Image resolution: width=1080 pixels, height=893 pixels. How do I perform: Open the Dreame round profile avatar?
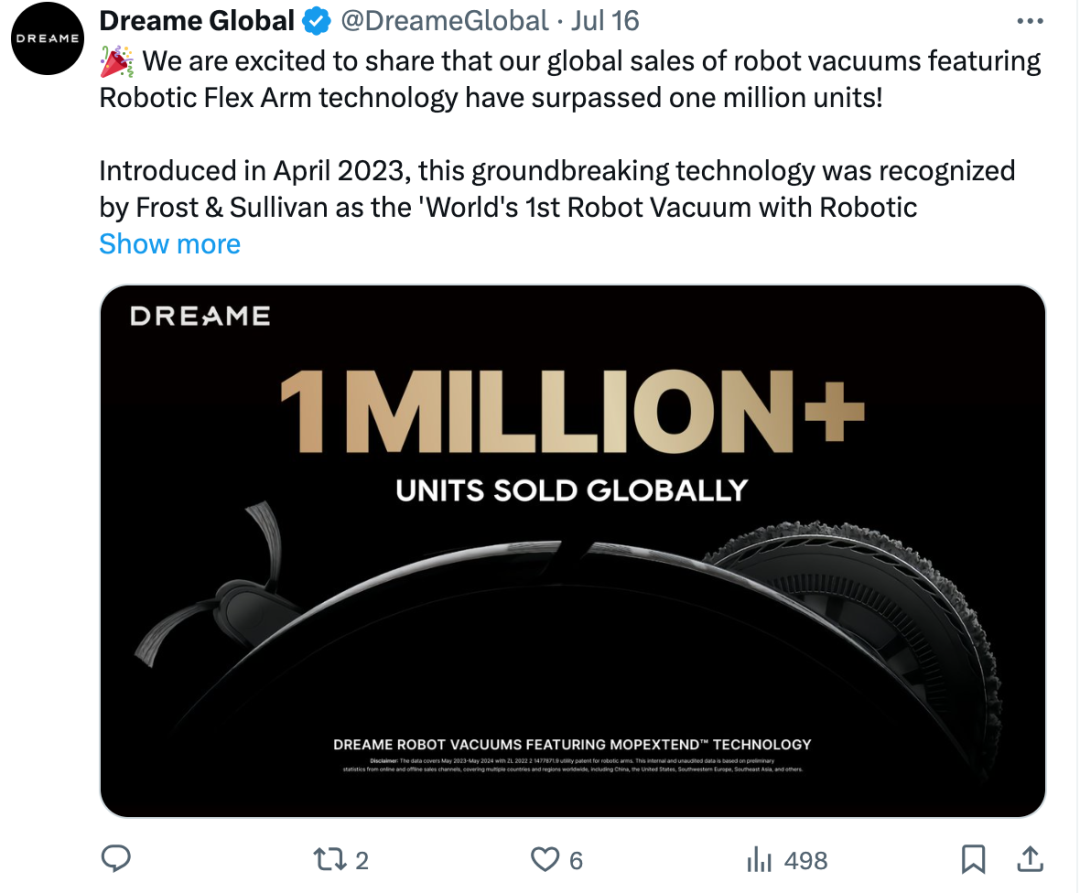48,39
